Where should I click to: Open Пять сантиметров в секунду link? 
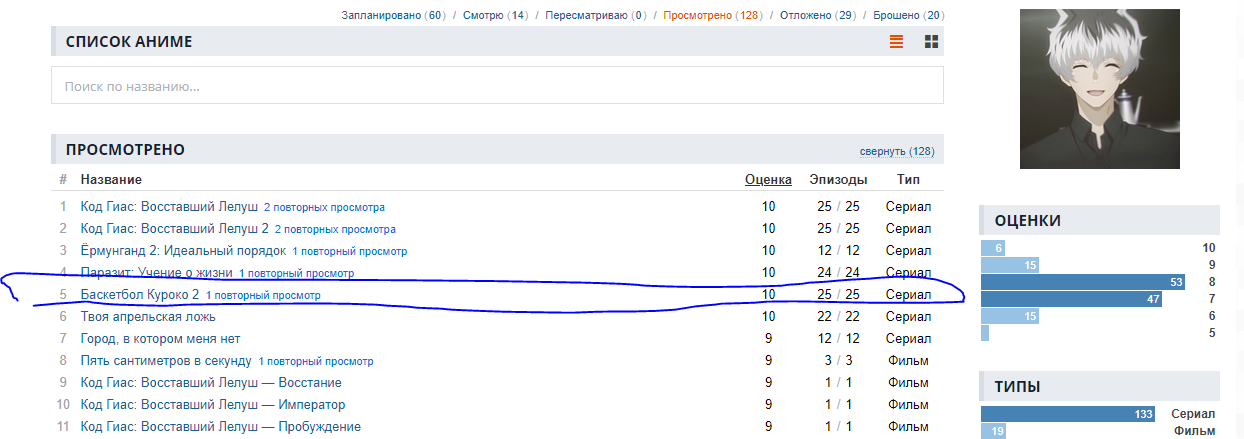pyautogui.click(x=166, y=361)
